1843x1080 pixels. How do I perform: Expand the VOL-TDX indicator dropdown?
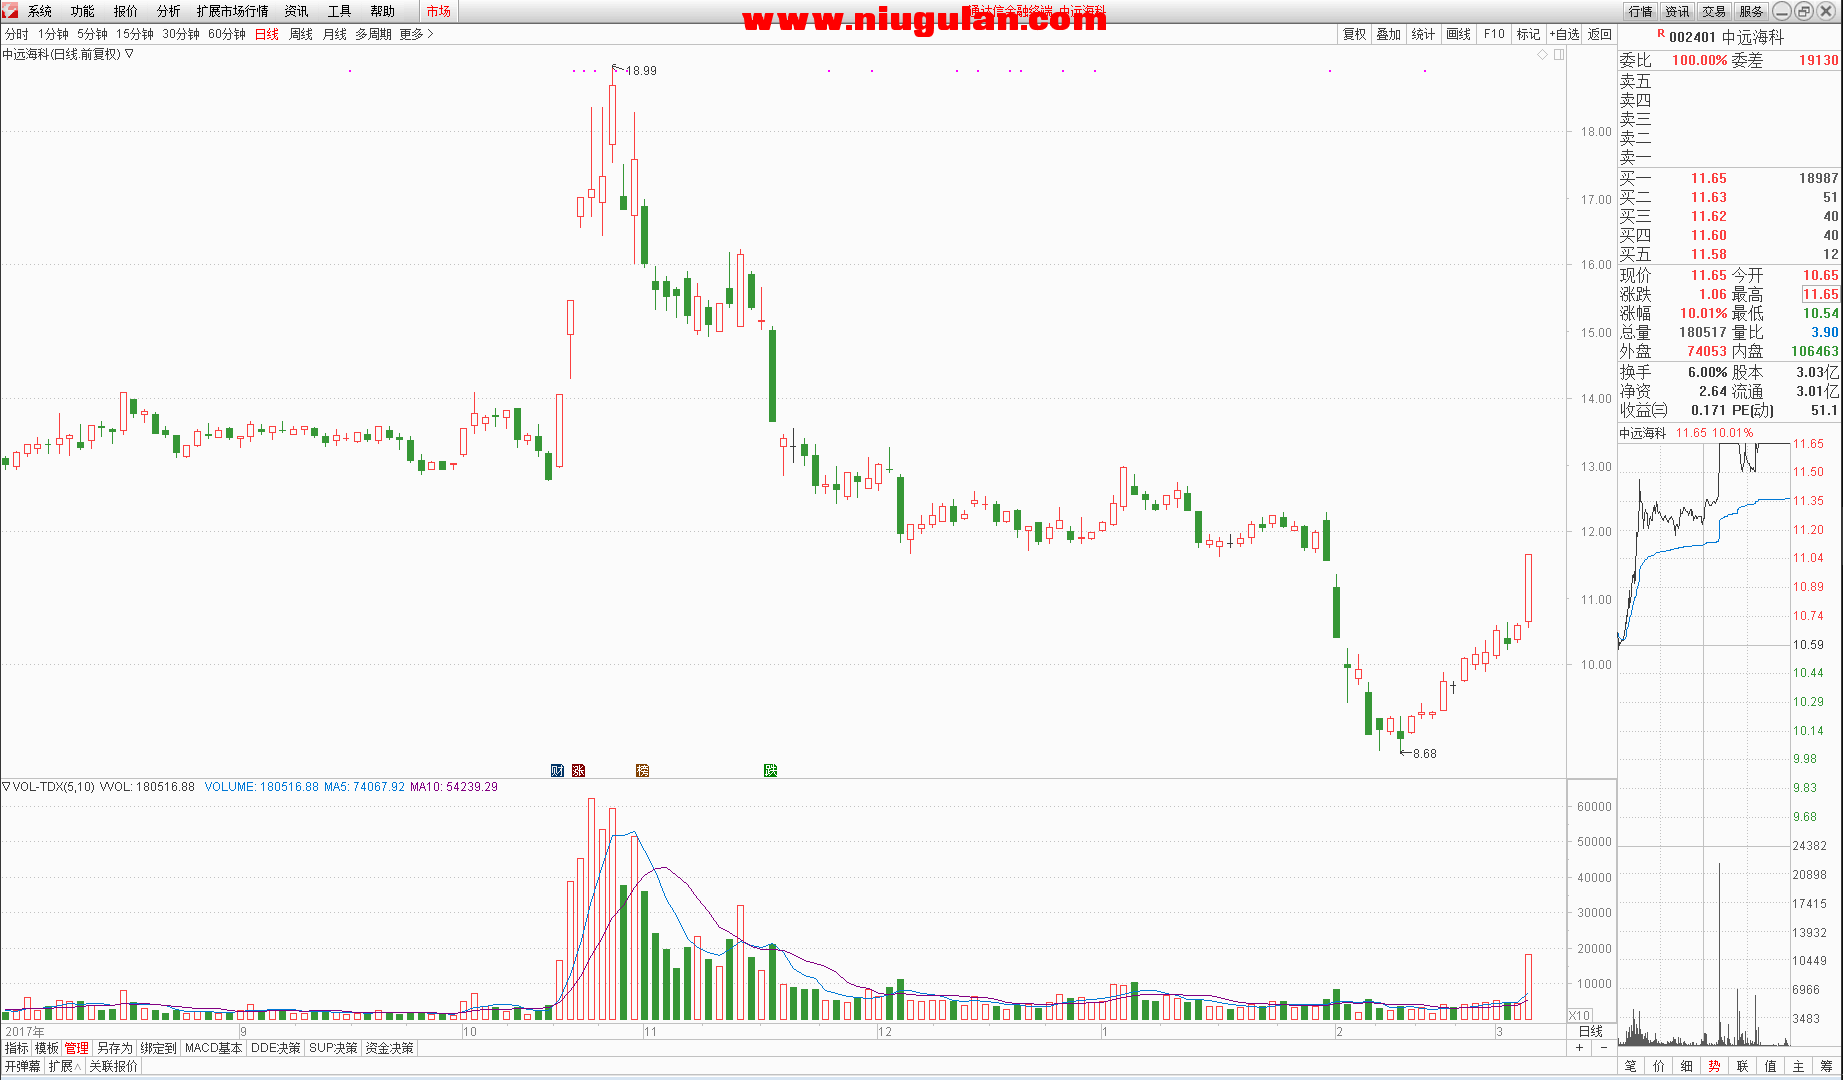(6, 787)
